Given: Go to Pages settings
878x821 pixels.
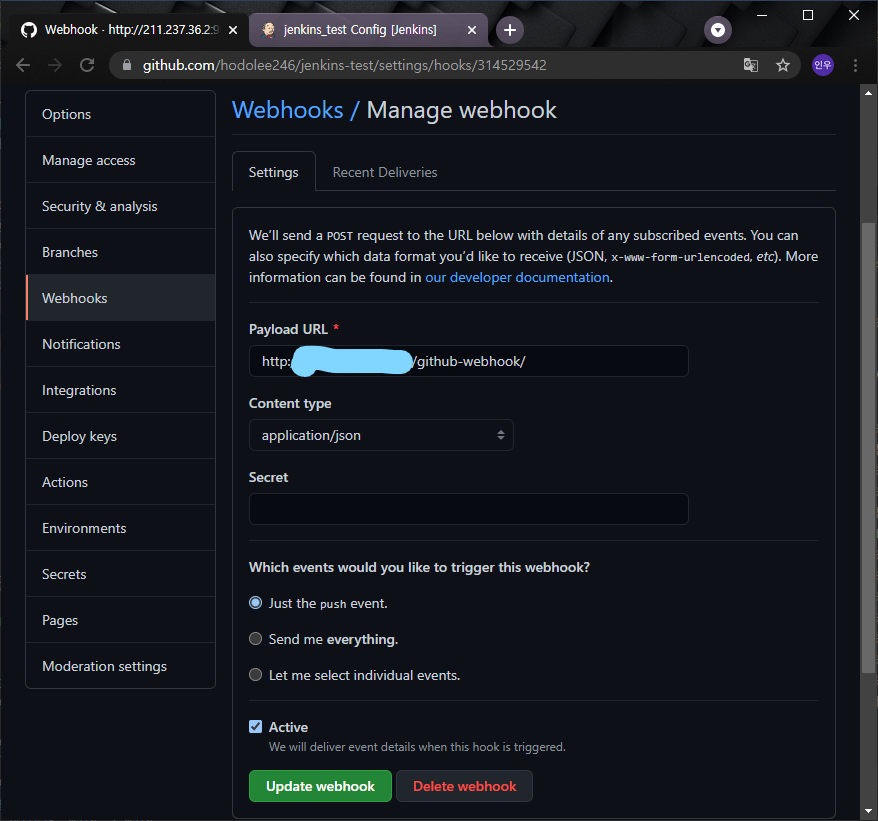Looking at the screenshot, I should point(120,619).
